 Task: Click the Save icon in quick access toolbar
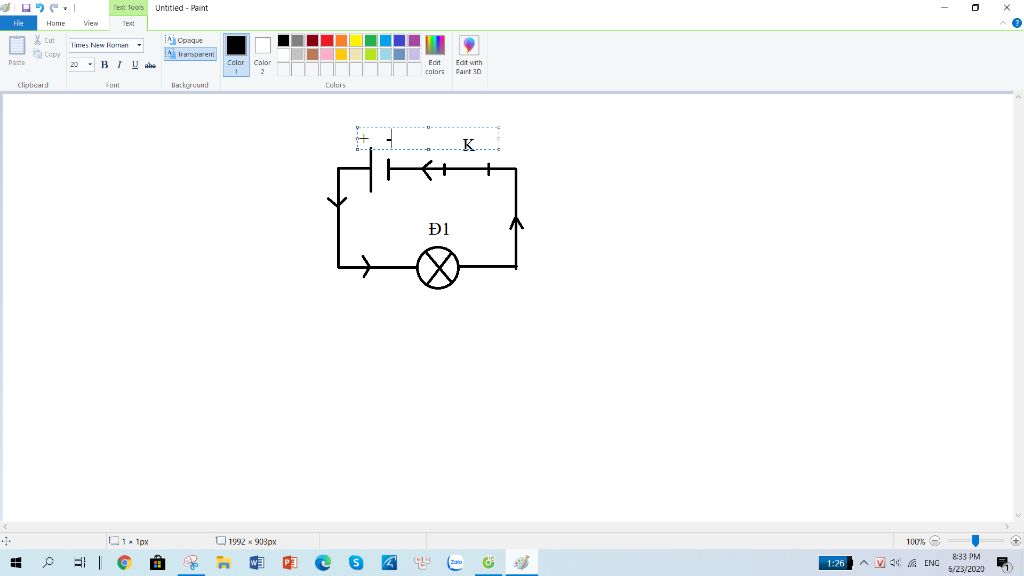point(26,8)
